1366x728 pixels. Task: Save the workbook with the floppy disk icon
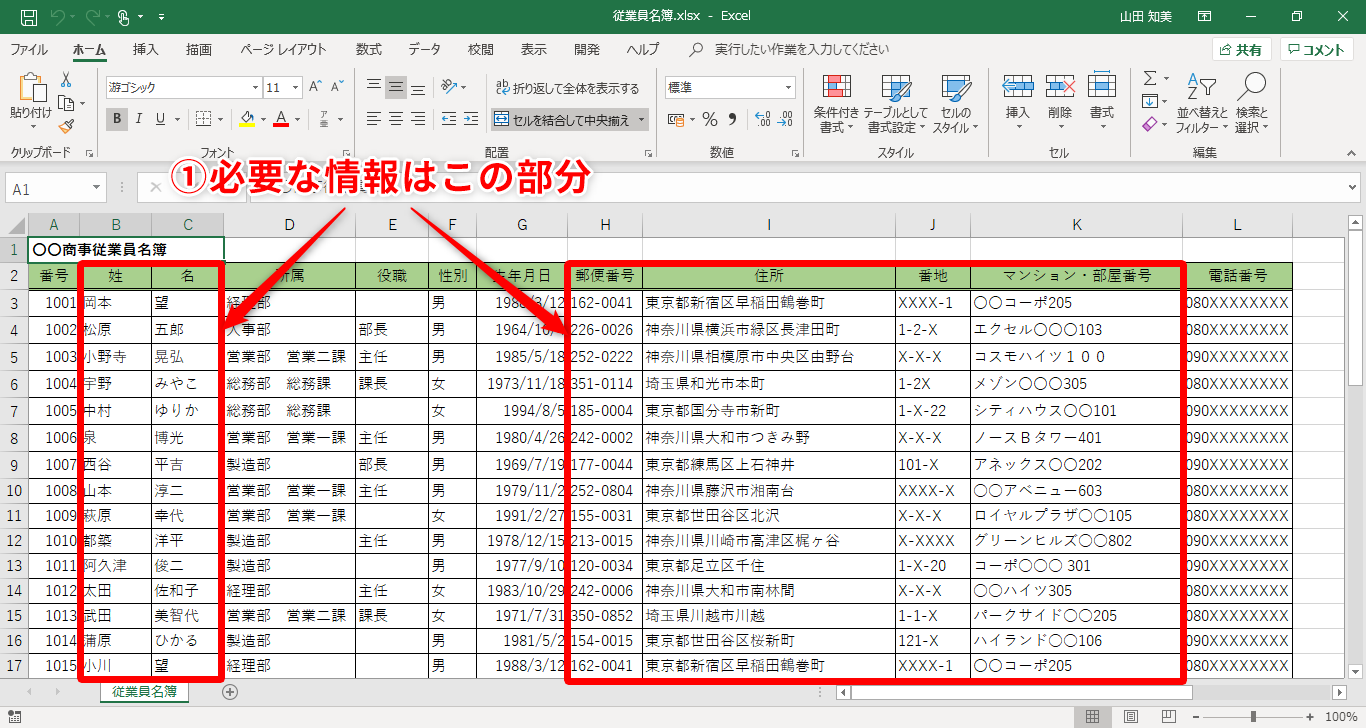[29, 17]
